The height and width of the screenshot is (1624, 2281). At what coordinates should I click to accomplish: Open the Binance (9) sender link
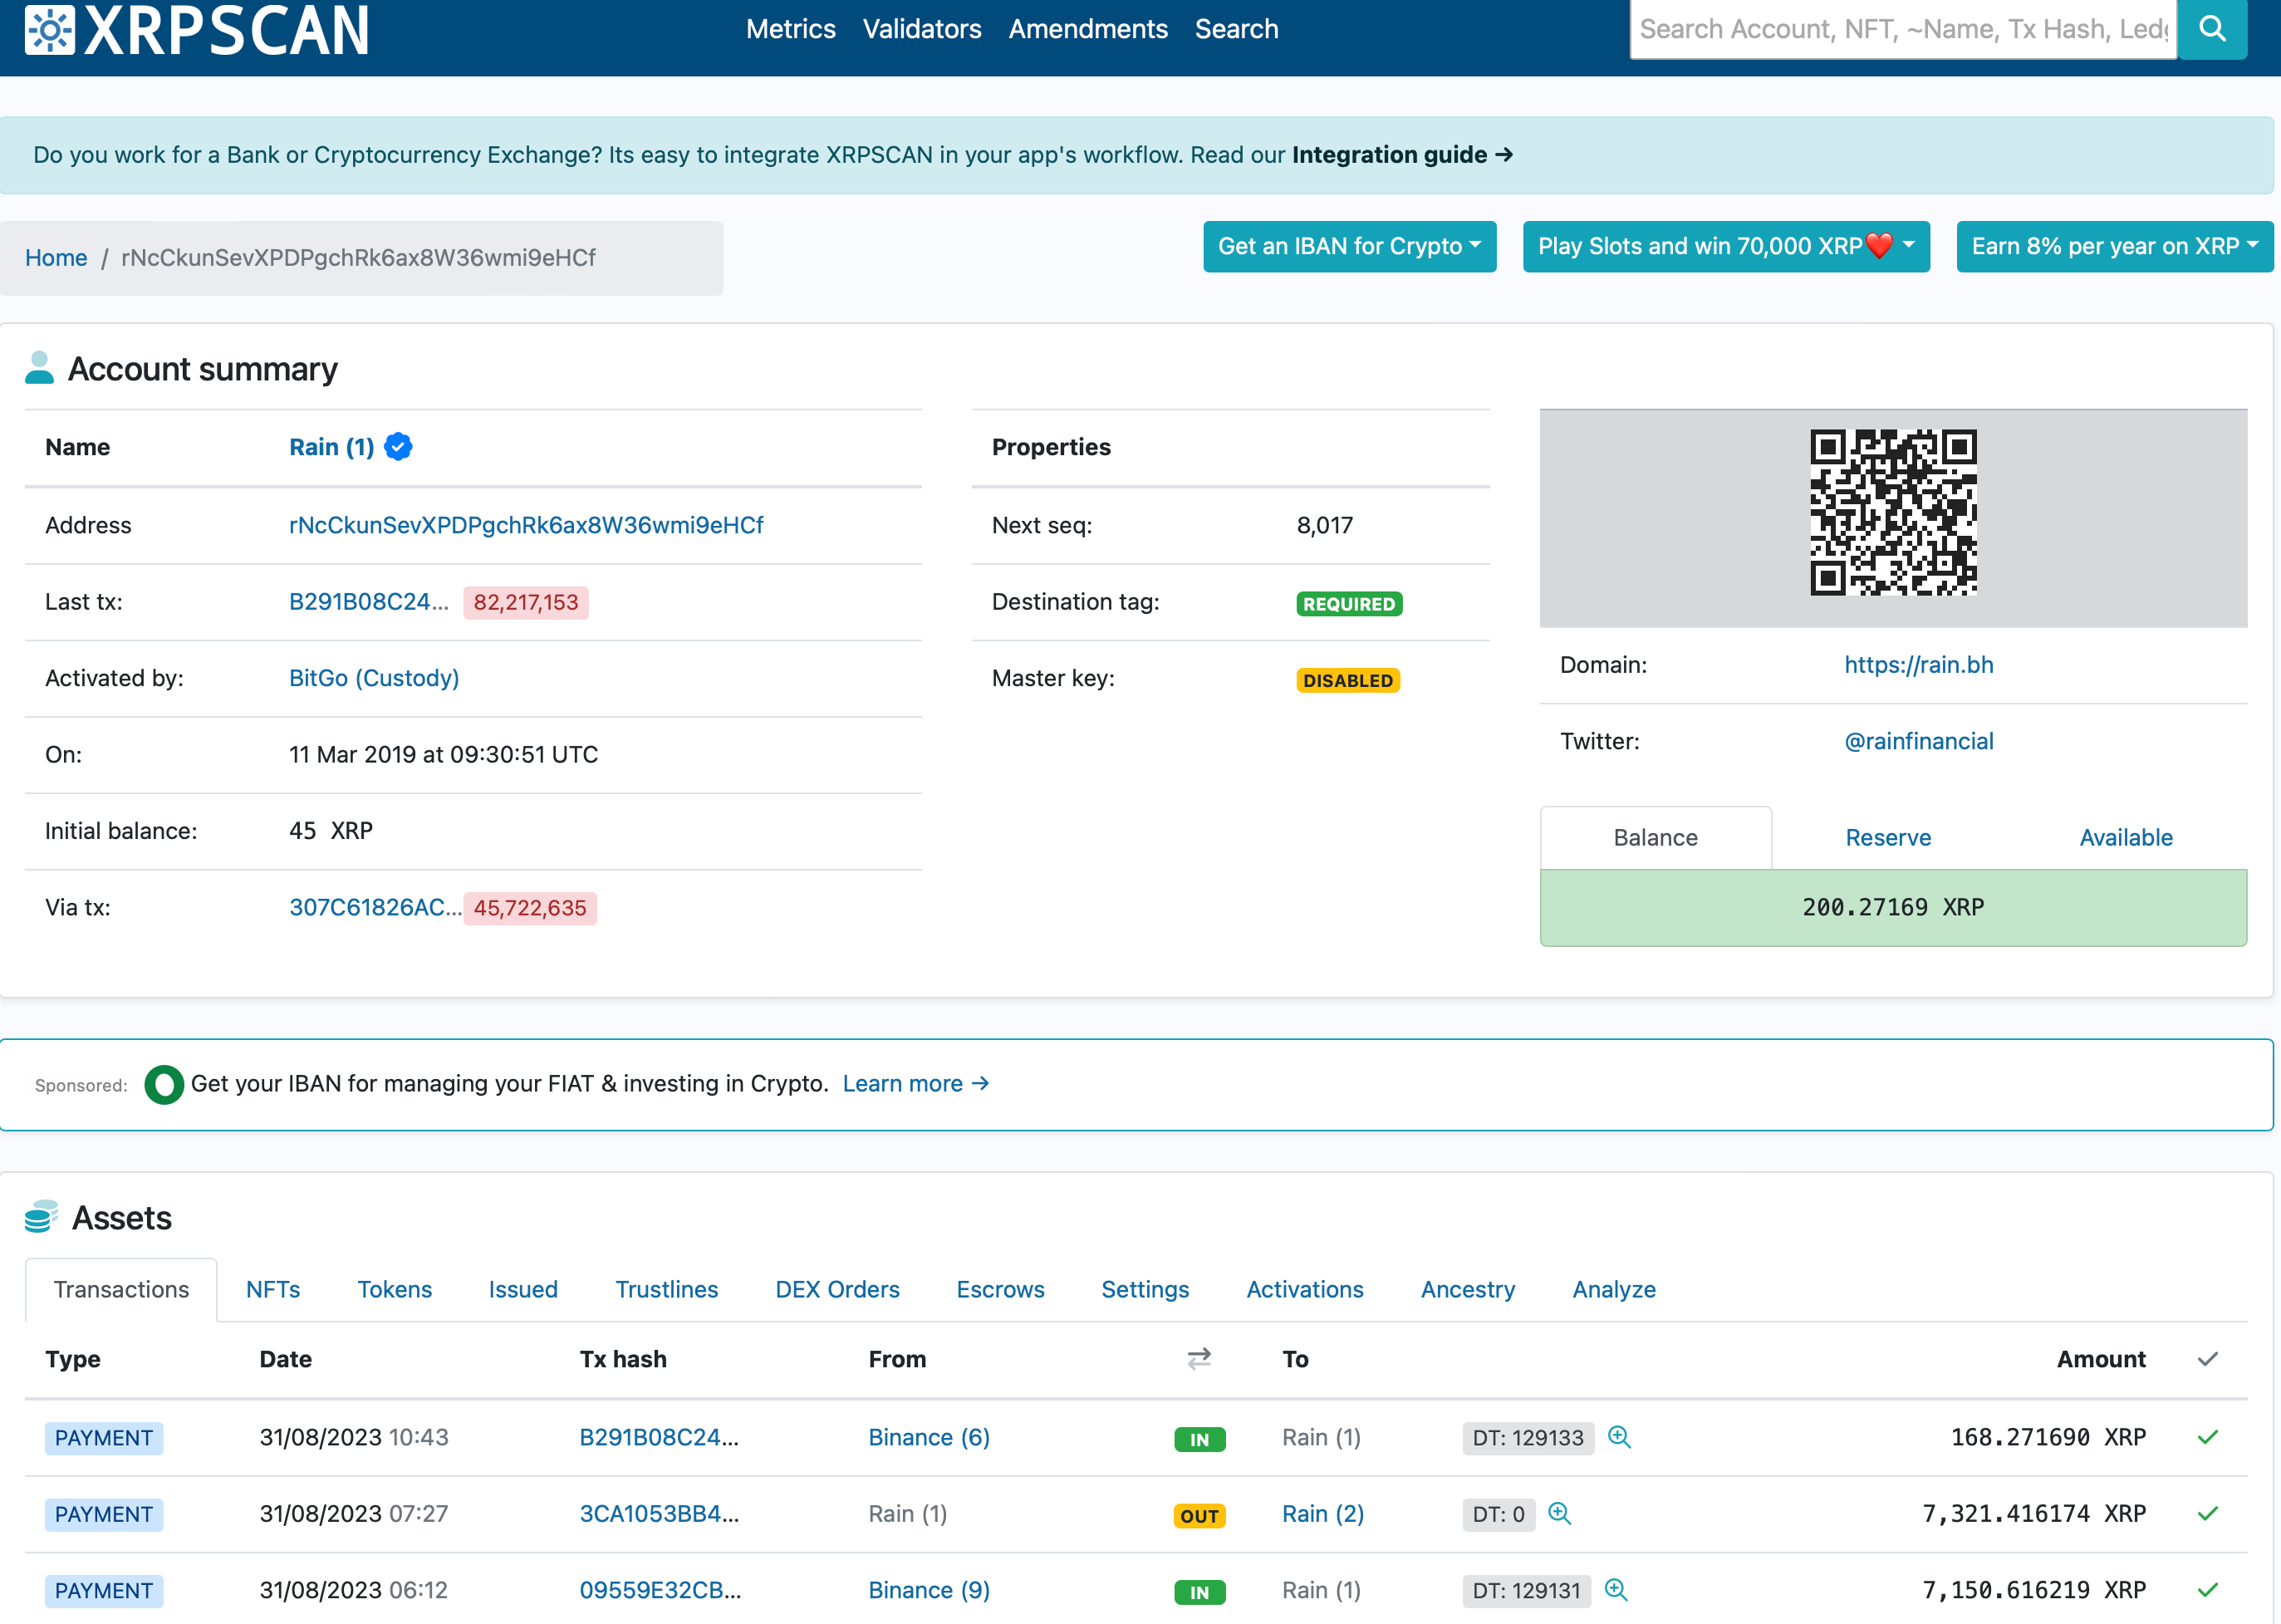(929, 1590)
